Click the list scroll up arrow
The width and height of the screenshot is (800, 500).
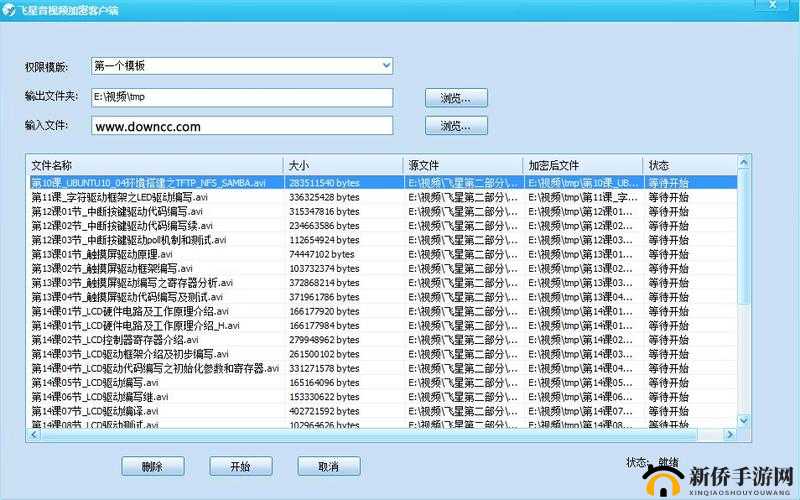click(744, 163)
